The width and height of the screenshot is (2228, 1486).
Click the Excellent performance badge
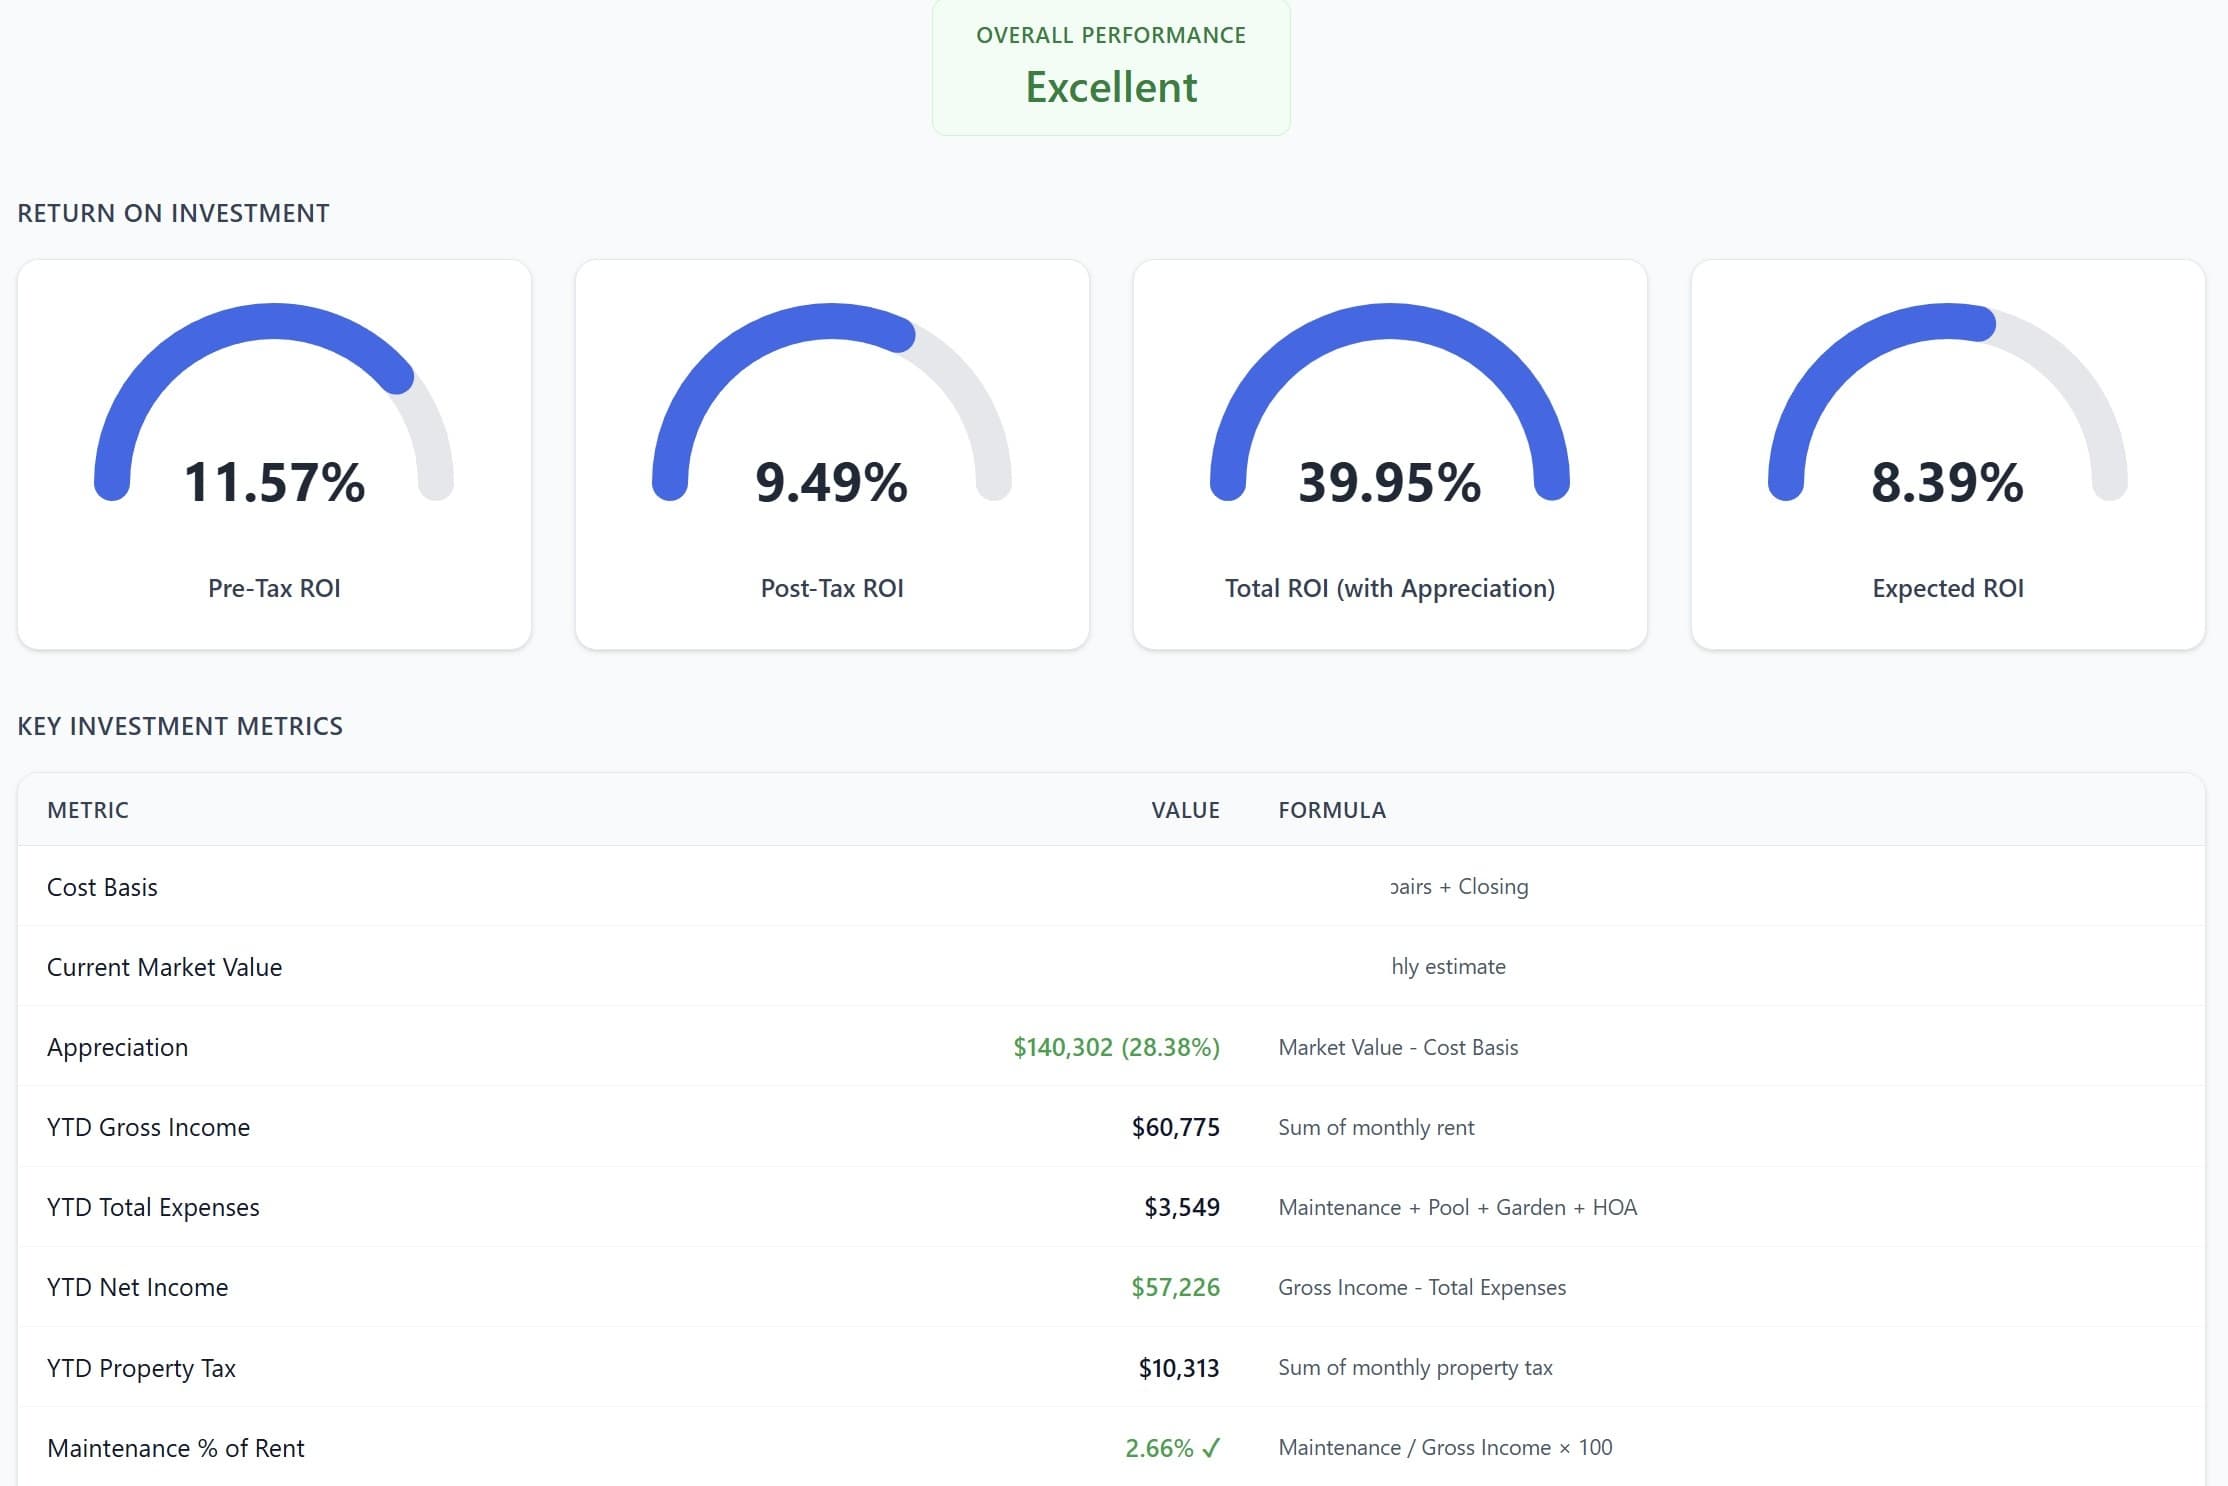[x=1110, y=87]
